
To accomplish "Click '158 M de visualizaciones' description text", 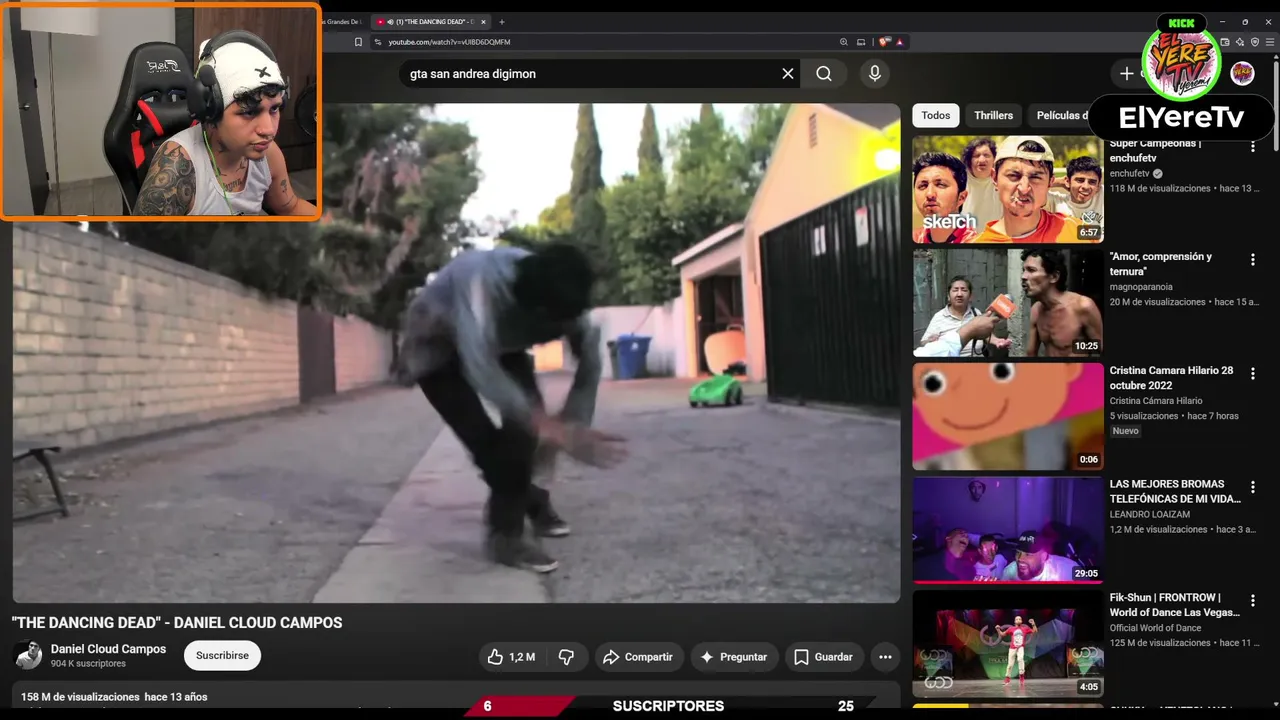I will (80, 697).
